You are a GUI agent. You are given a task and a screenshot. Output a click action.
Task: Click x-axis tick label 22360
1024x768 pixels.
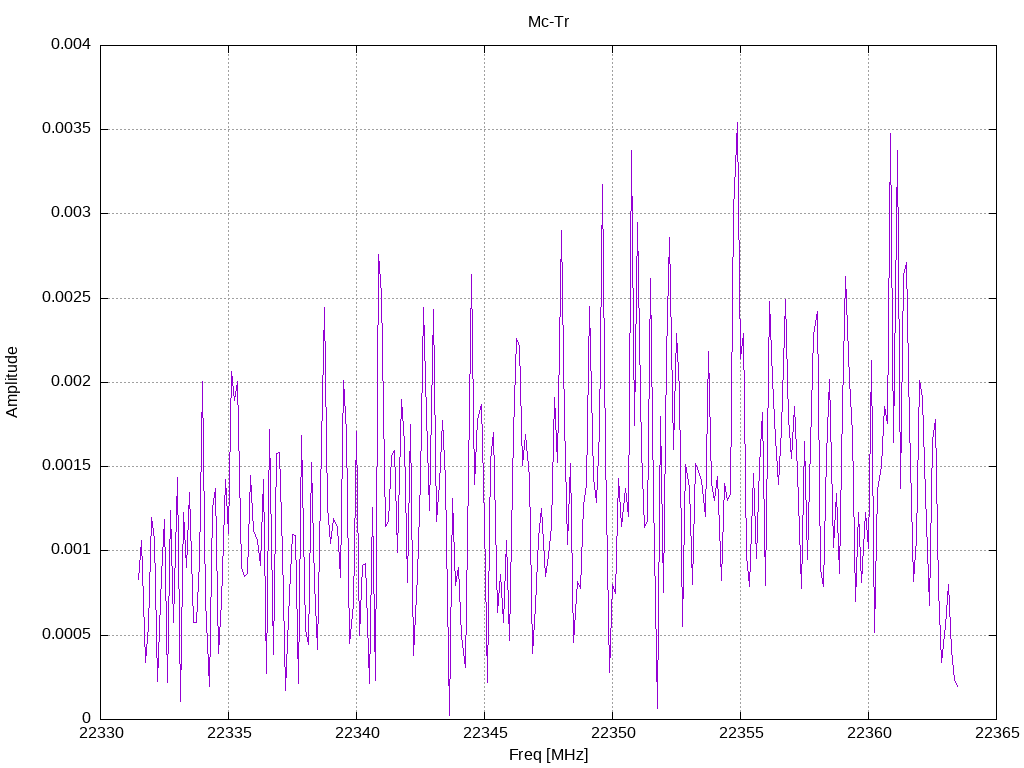(869, 733)
